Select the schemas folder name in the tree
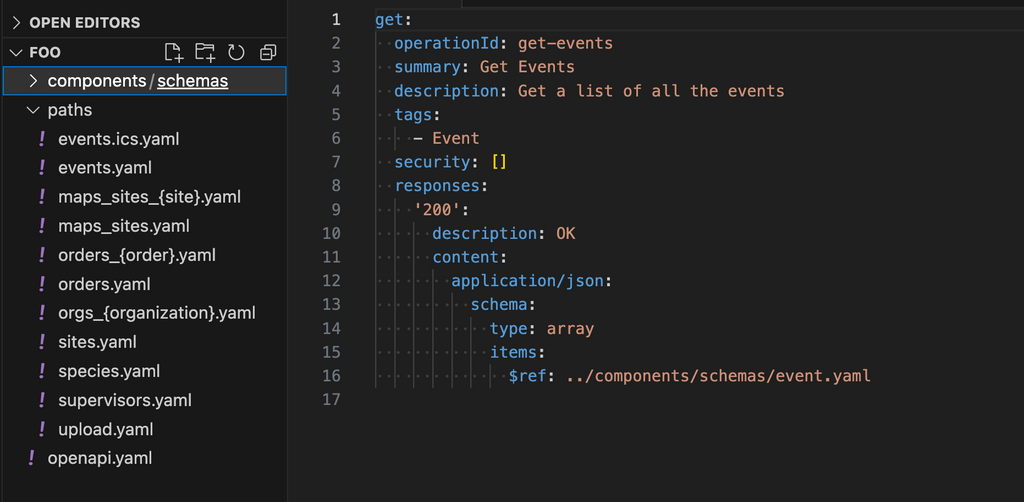 click(193, 81)
